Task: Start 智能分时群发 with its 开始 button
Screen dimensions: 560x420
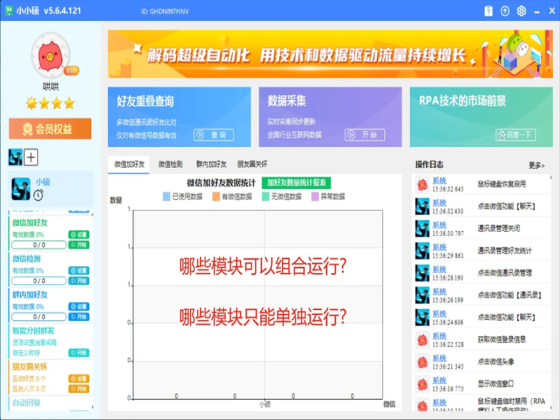Action: click(x=79, y=353)
